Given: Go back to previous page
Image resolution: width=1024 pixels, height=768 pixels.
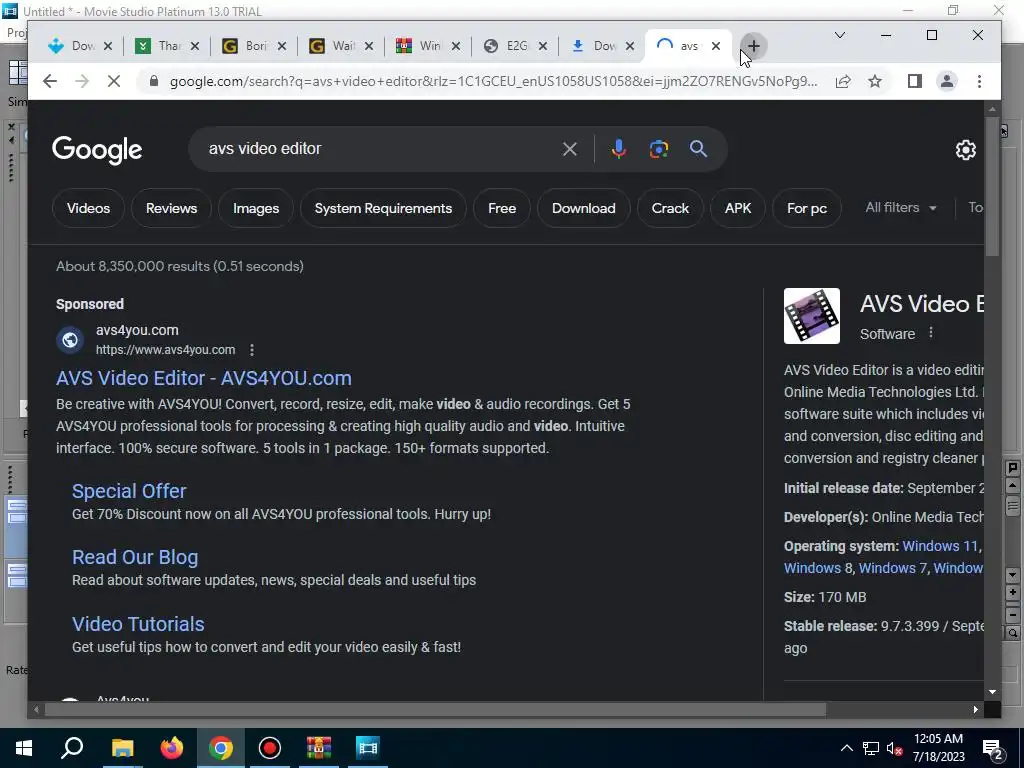Looking at the screenshot, I should coord(50,81).
